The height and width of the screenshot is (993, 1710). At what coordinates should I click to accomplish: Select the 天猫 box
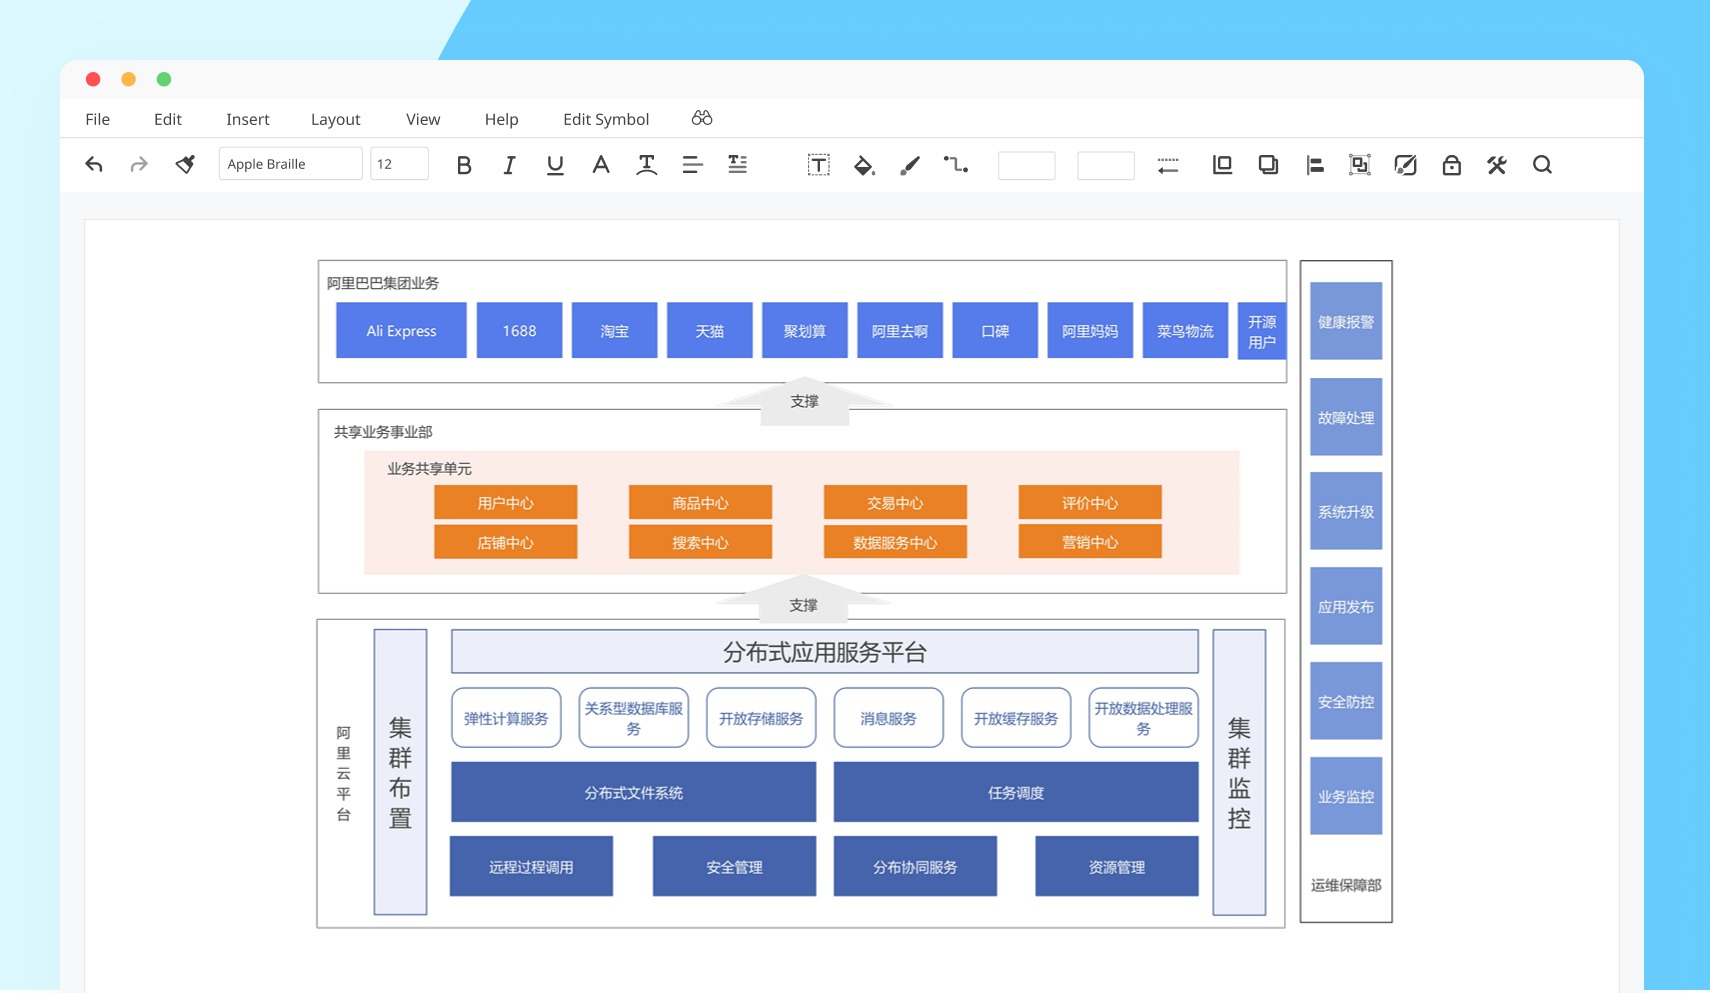pos(709,330)
